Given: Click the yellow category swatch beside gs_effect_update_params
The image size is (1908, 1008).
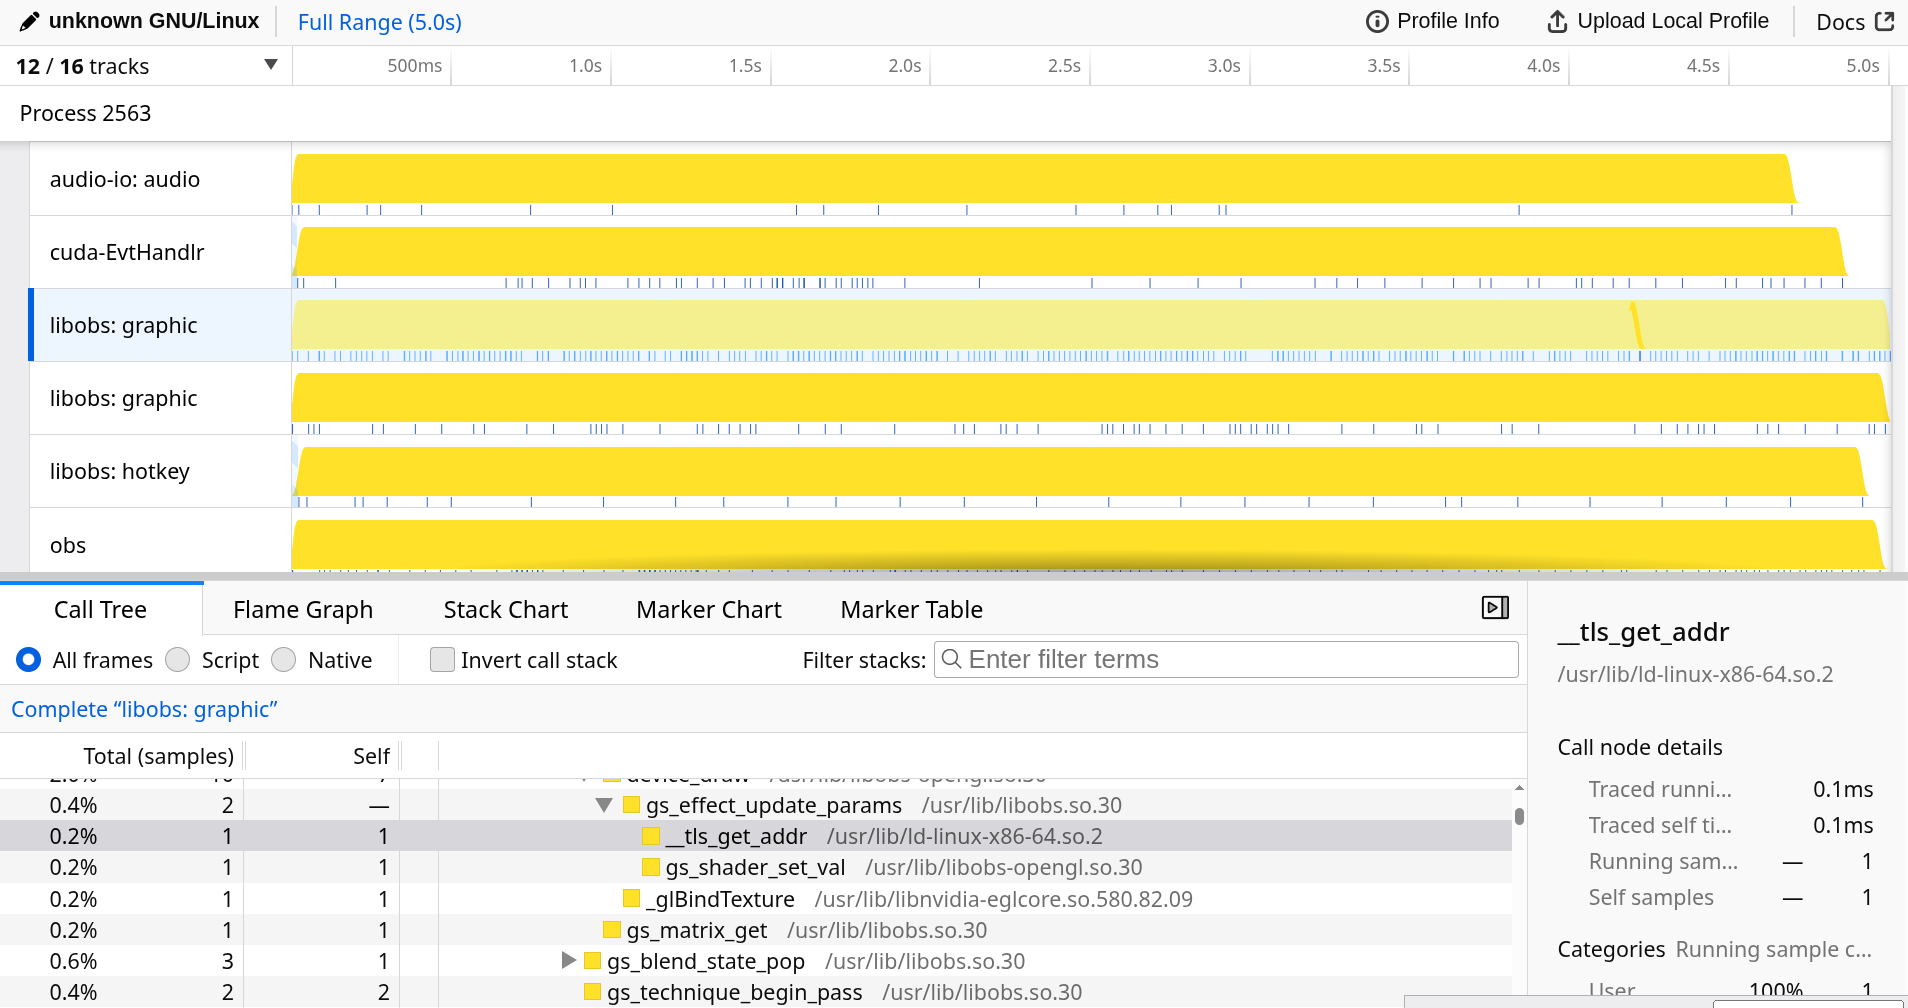Looking at the screenshot, I should (631, 805).
